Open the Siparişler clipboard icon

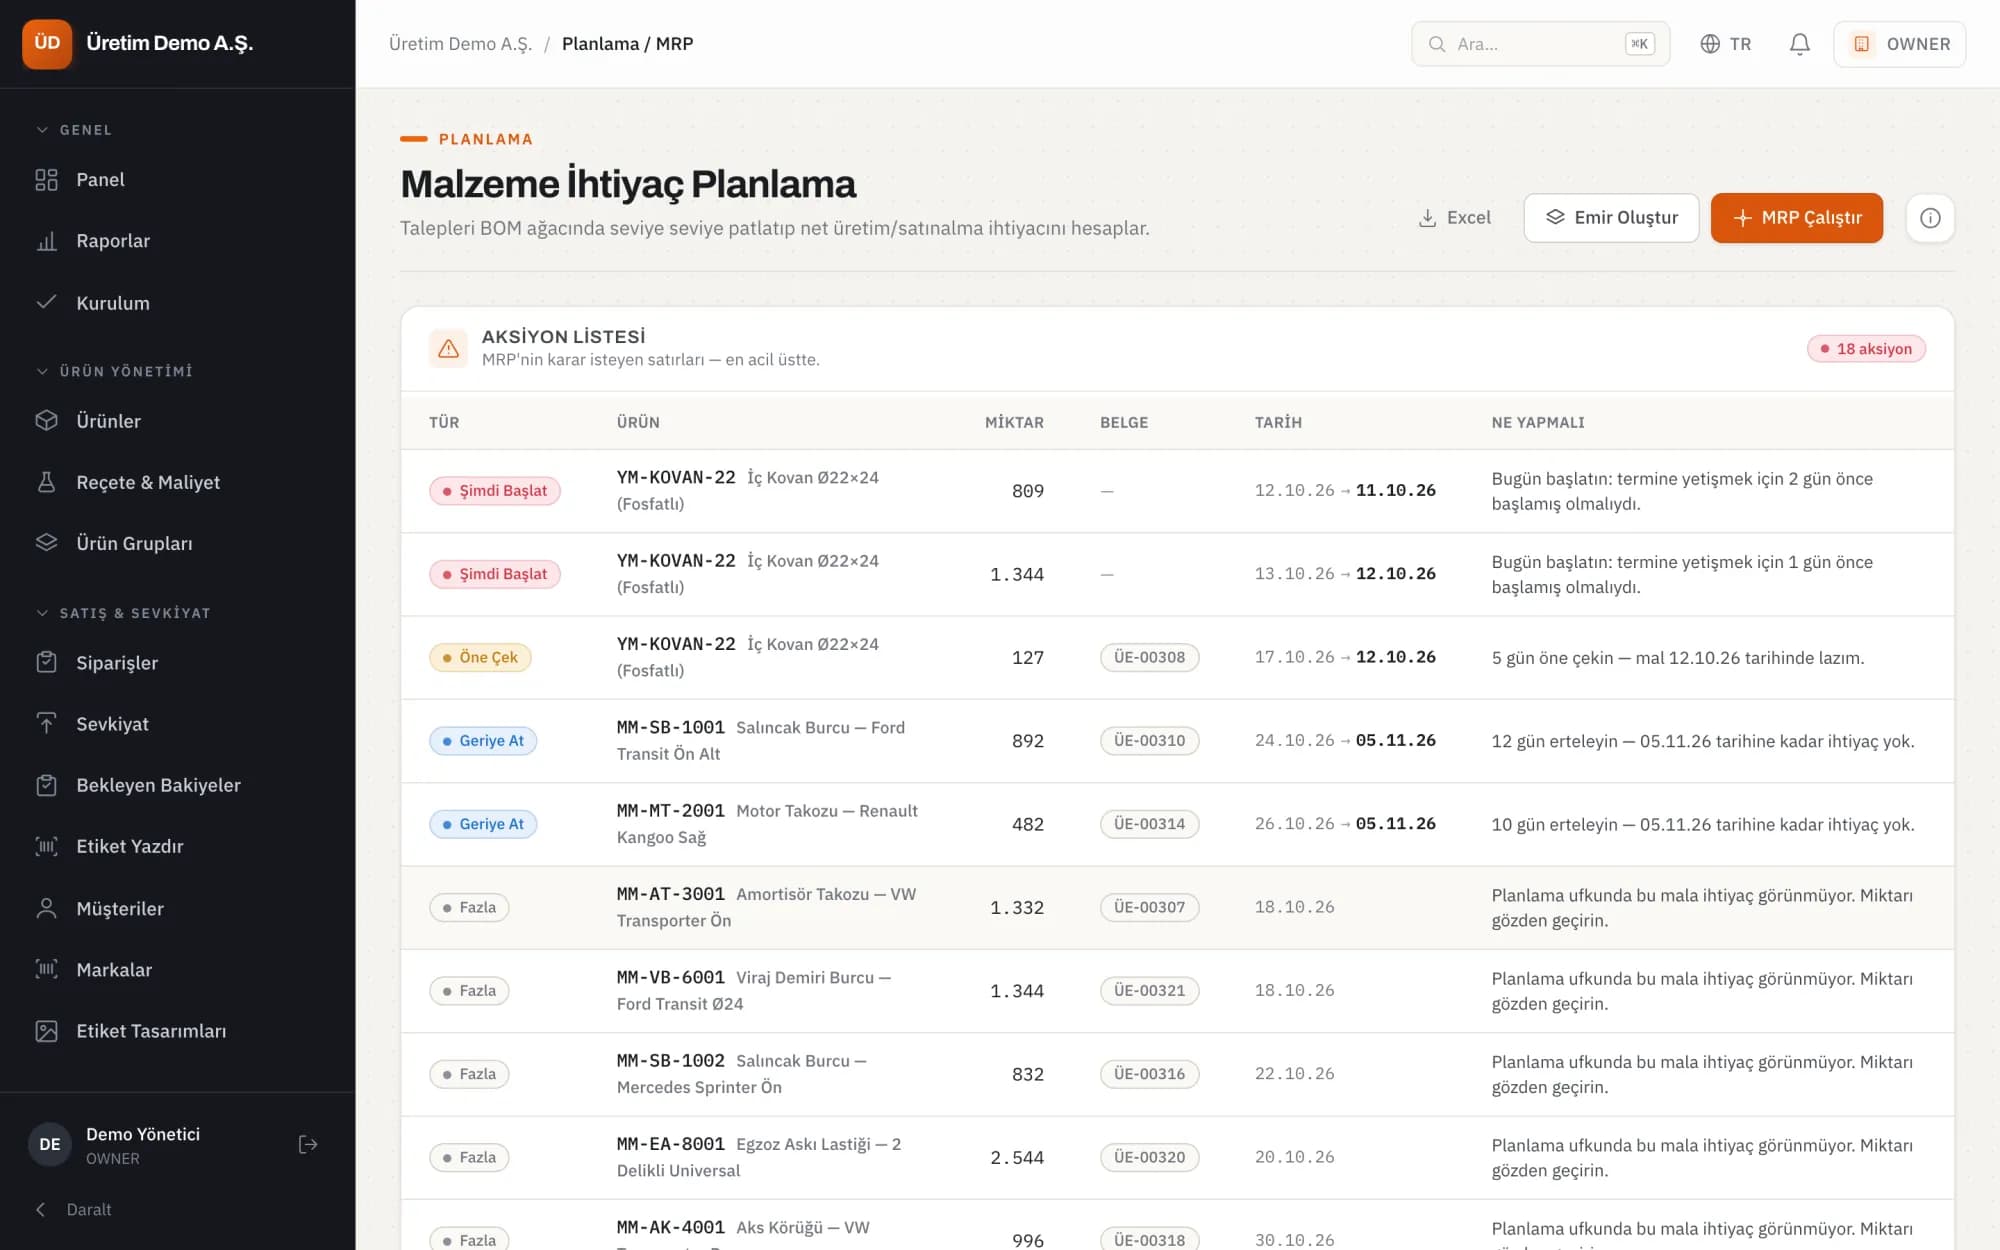coord(46,662)
